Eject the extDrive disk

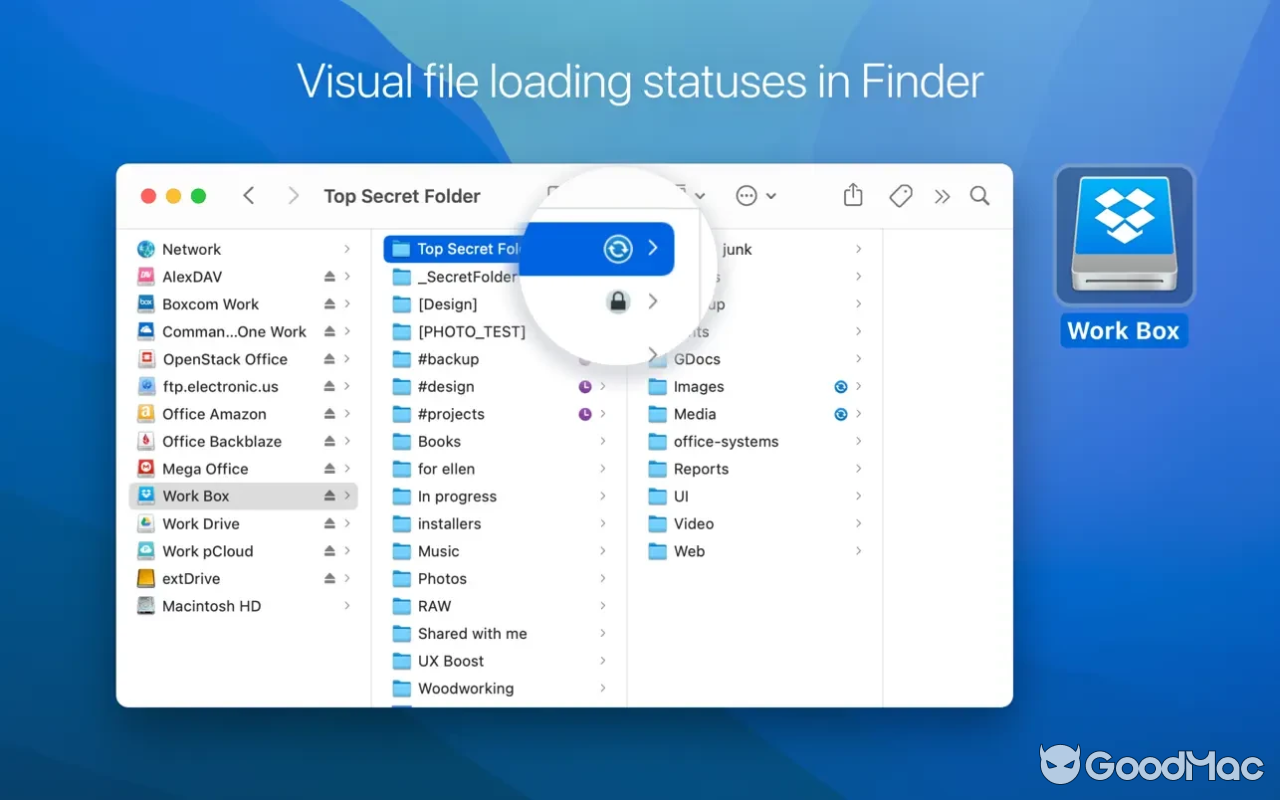point(328,578)
